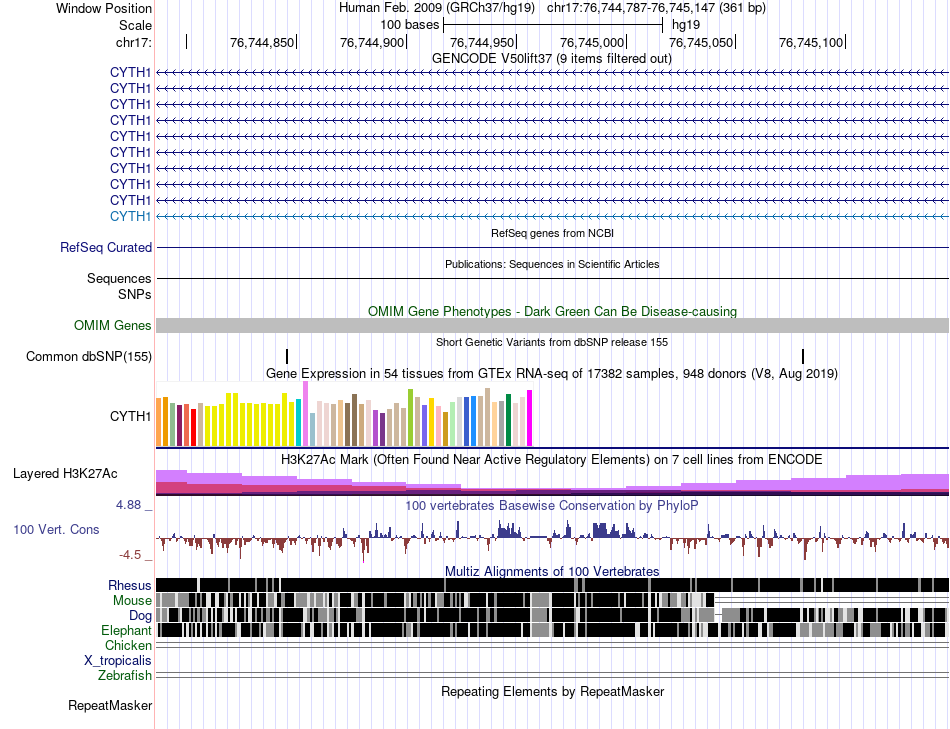Select the Rhesus alignment row label

(x=130, y=585)
